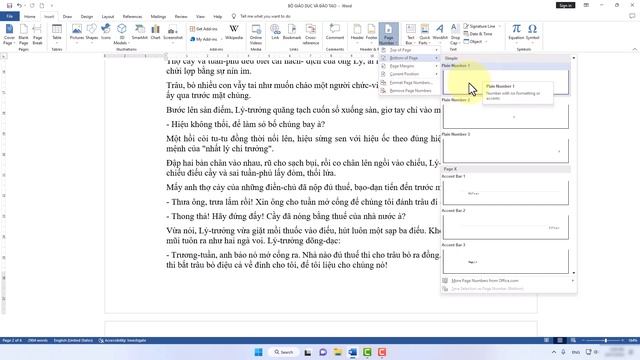The height and width of the screenshot is (360, 640).
Task: Select the Accent Bar 3 style
Action: [x=505, y=261]
